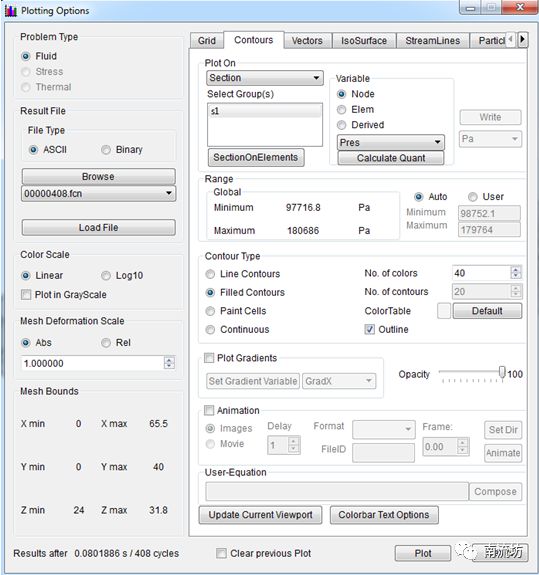
Task: Click the ColorTable swatch box
Action: [444, 311]
